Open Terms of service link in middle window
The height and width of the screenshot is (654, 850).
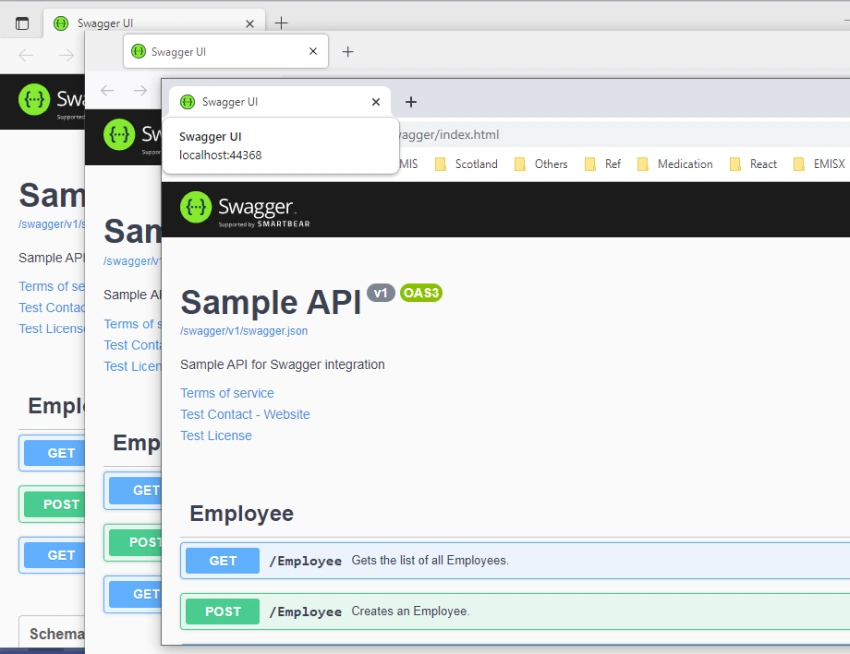[x=133, y=324]
